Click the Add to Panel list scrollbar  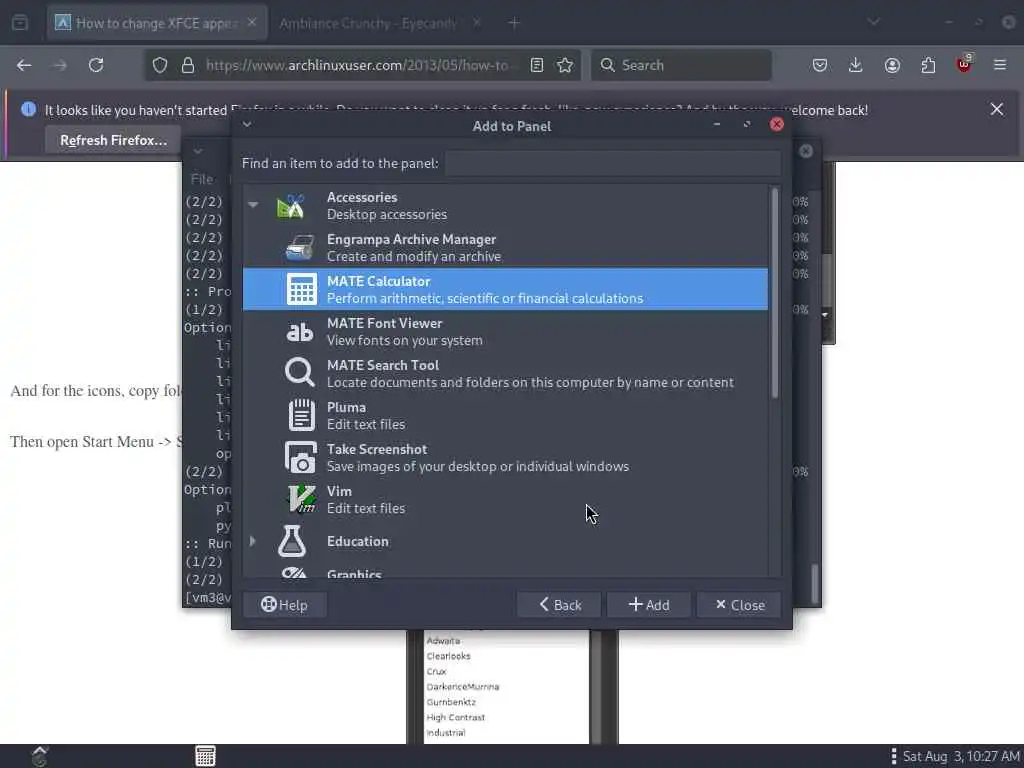[775, 293]
